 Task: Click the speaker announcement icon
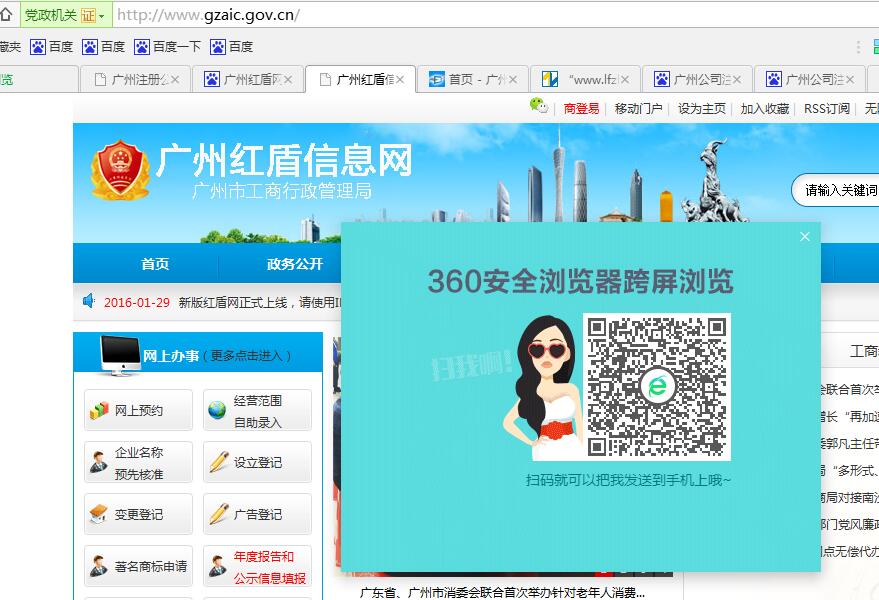(x=88, y=301)
